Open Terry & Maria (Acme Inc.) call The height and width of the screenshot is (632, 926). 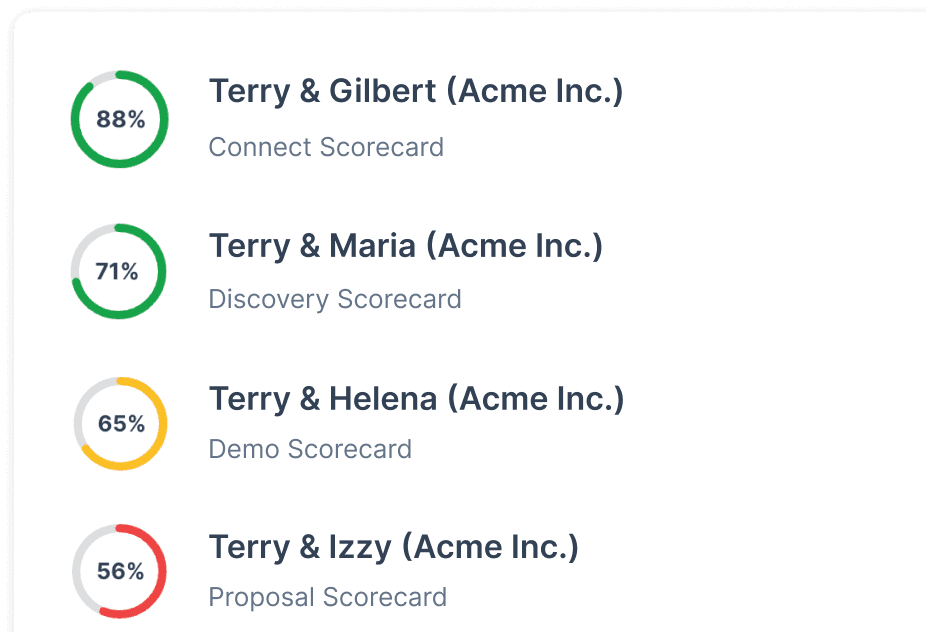click(405, 246)
